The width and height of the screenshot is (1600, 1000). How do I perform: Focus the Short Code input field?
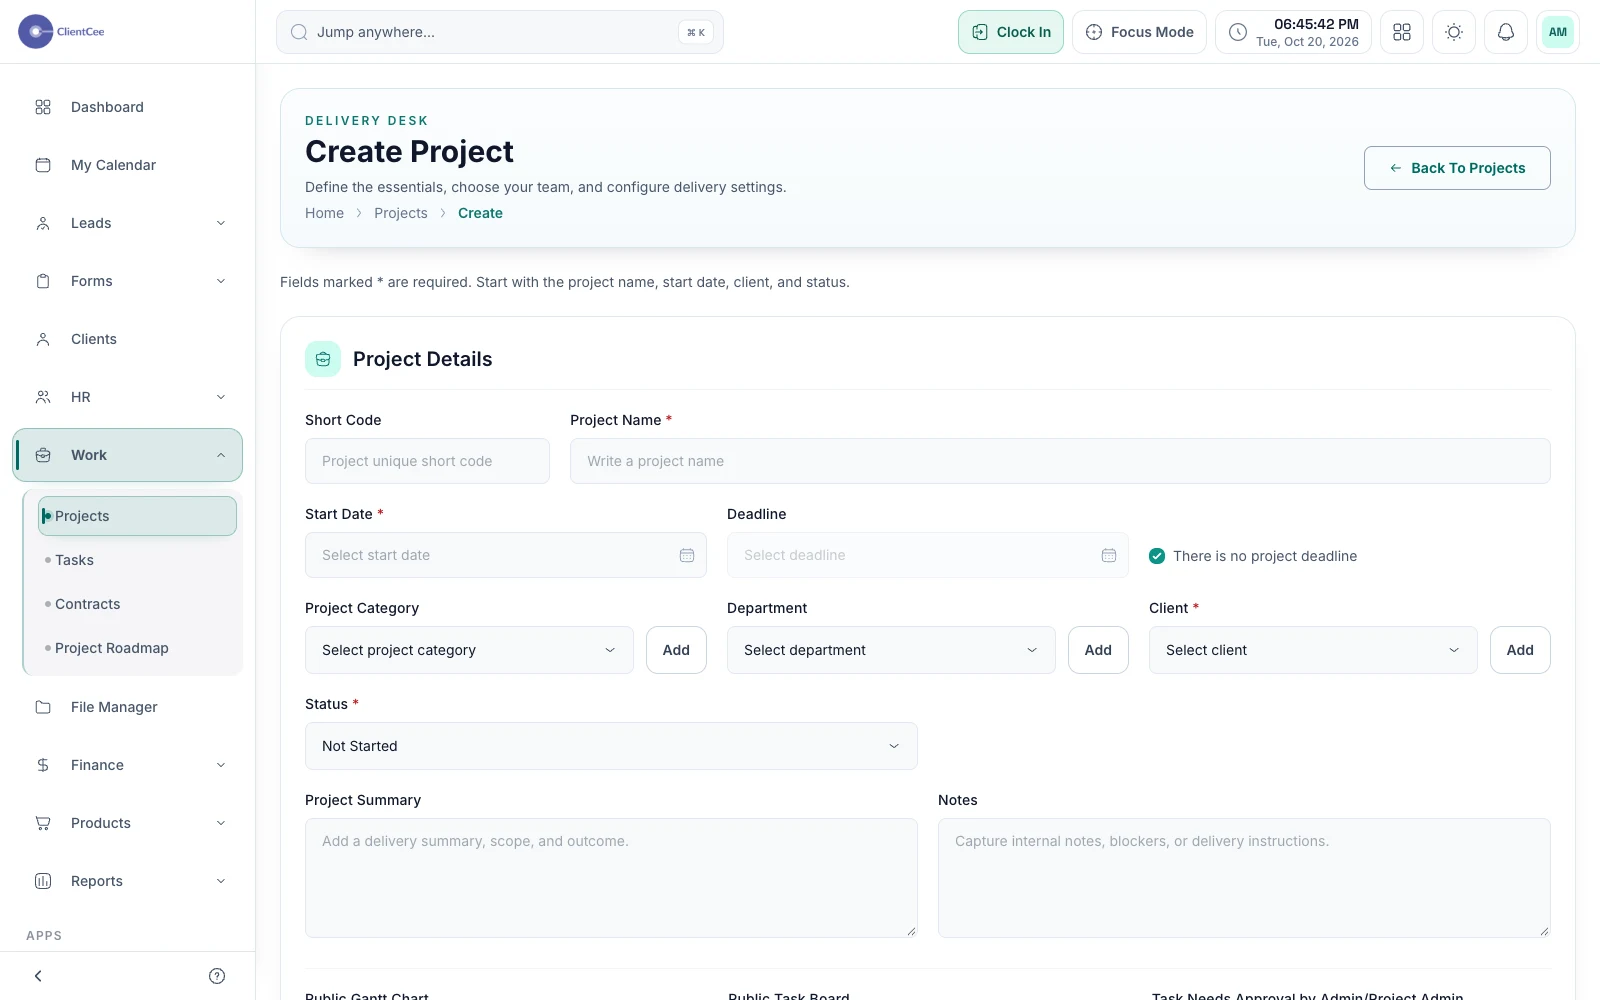427,461
